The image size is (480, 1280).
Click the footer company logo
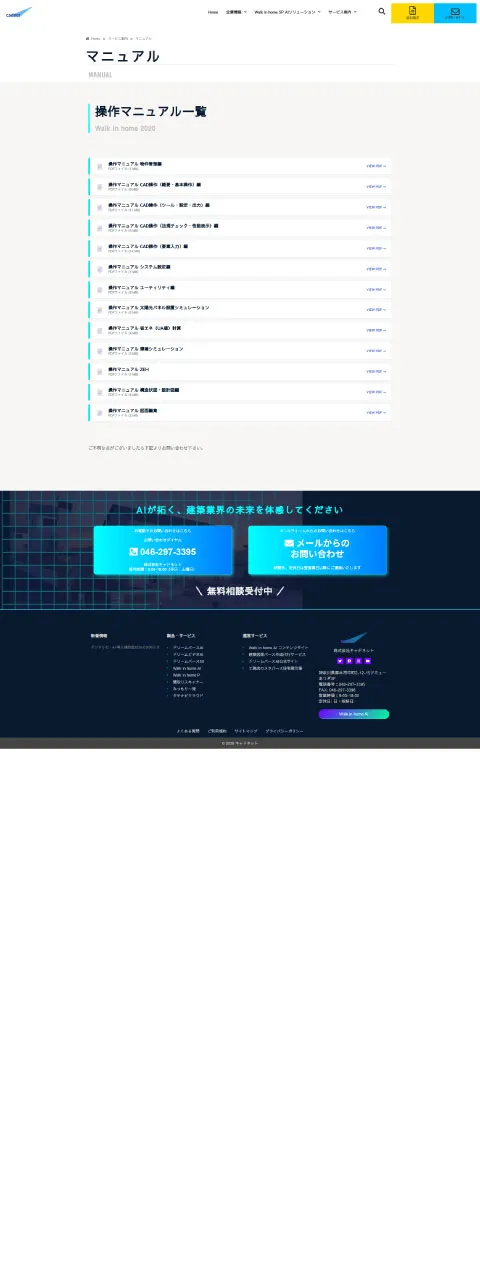point(354,638)
